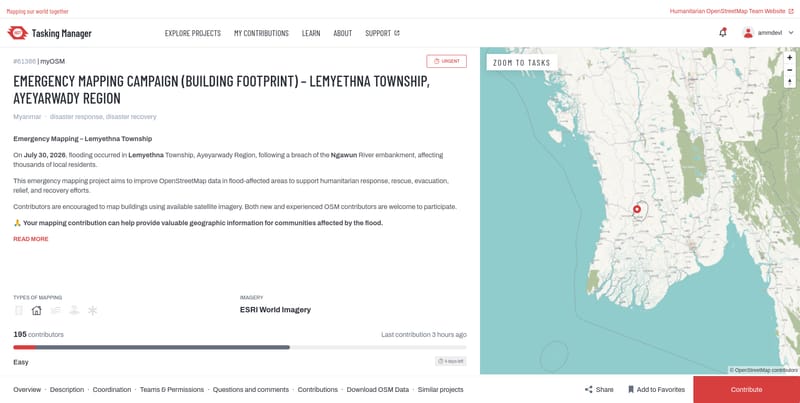Screen dimensions: 800x403
Task: Open My Contributions page
Action: pos(261,33)
